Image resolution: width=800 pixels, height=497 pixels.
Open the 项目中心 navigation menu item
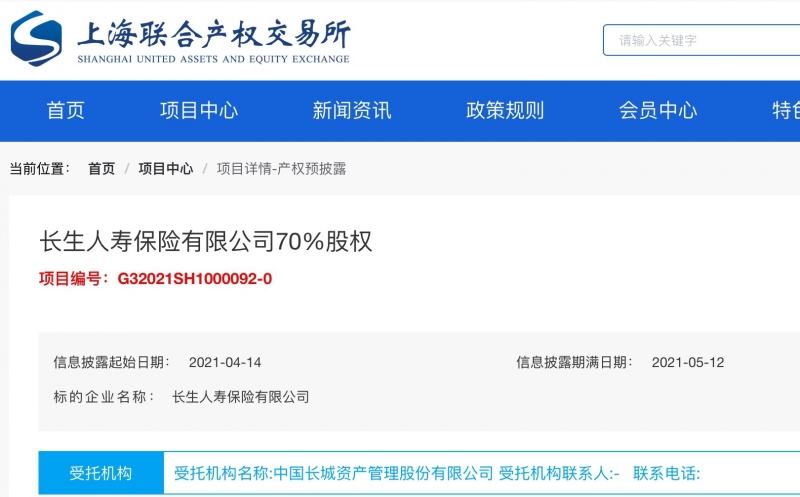[x=199, y=111]
